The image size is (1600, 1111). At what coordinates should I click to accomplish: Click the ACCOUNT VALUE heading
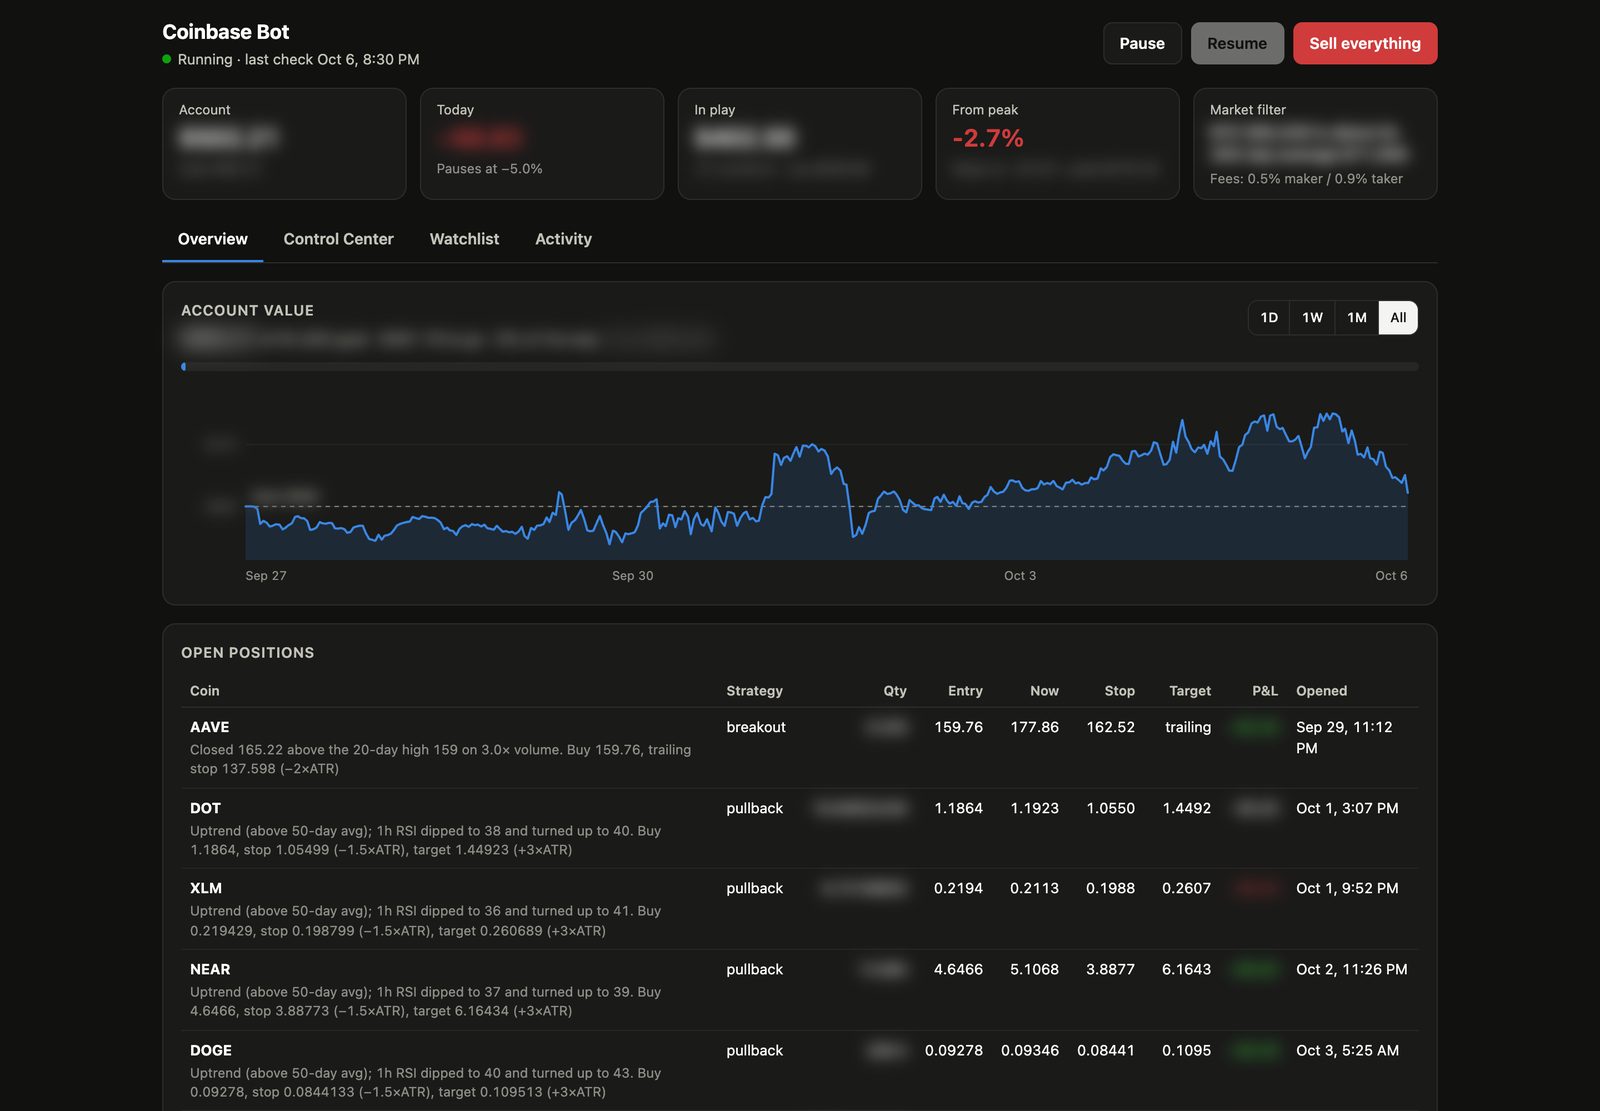(247, 311)
